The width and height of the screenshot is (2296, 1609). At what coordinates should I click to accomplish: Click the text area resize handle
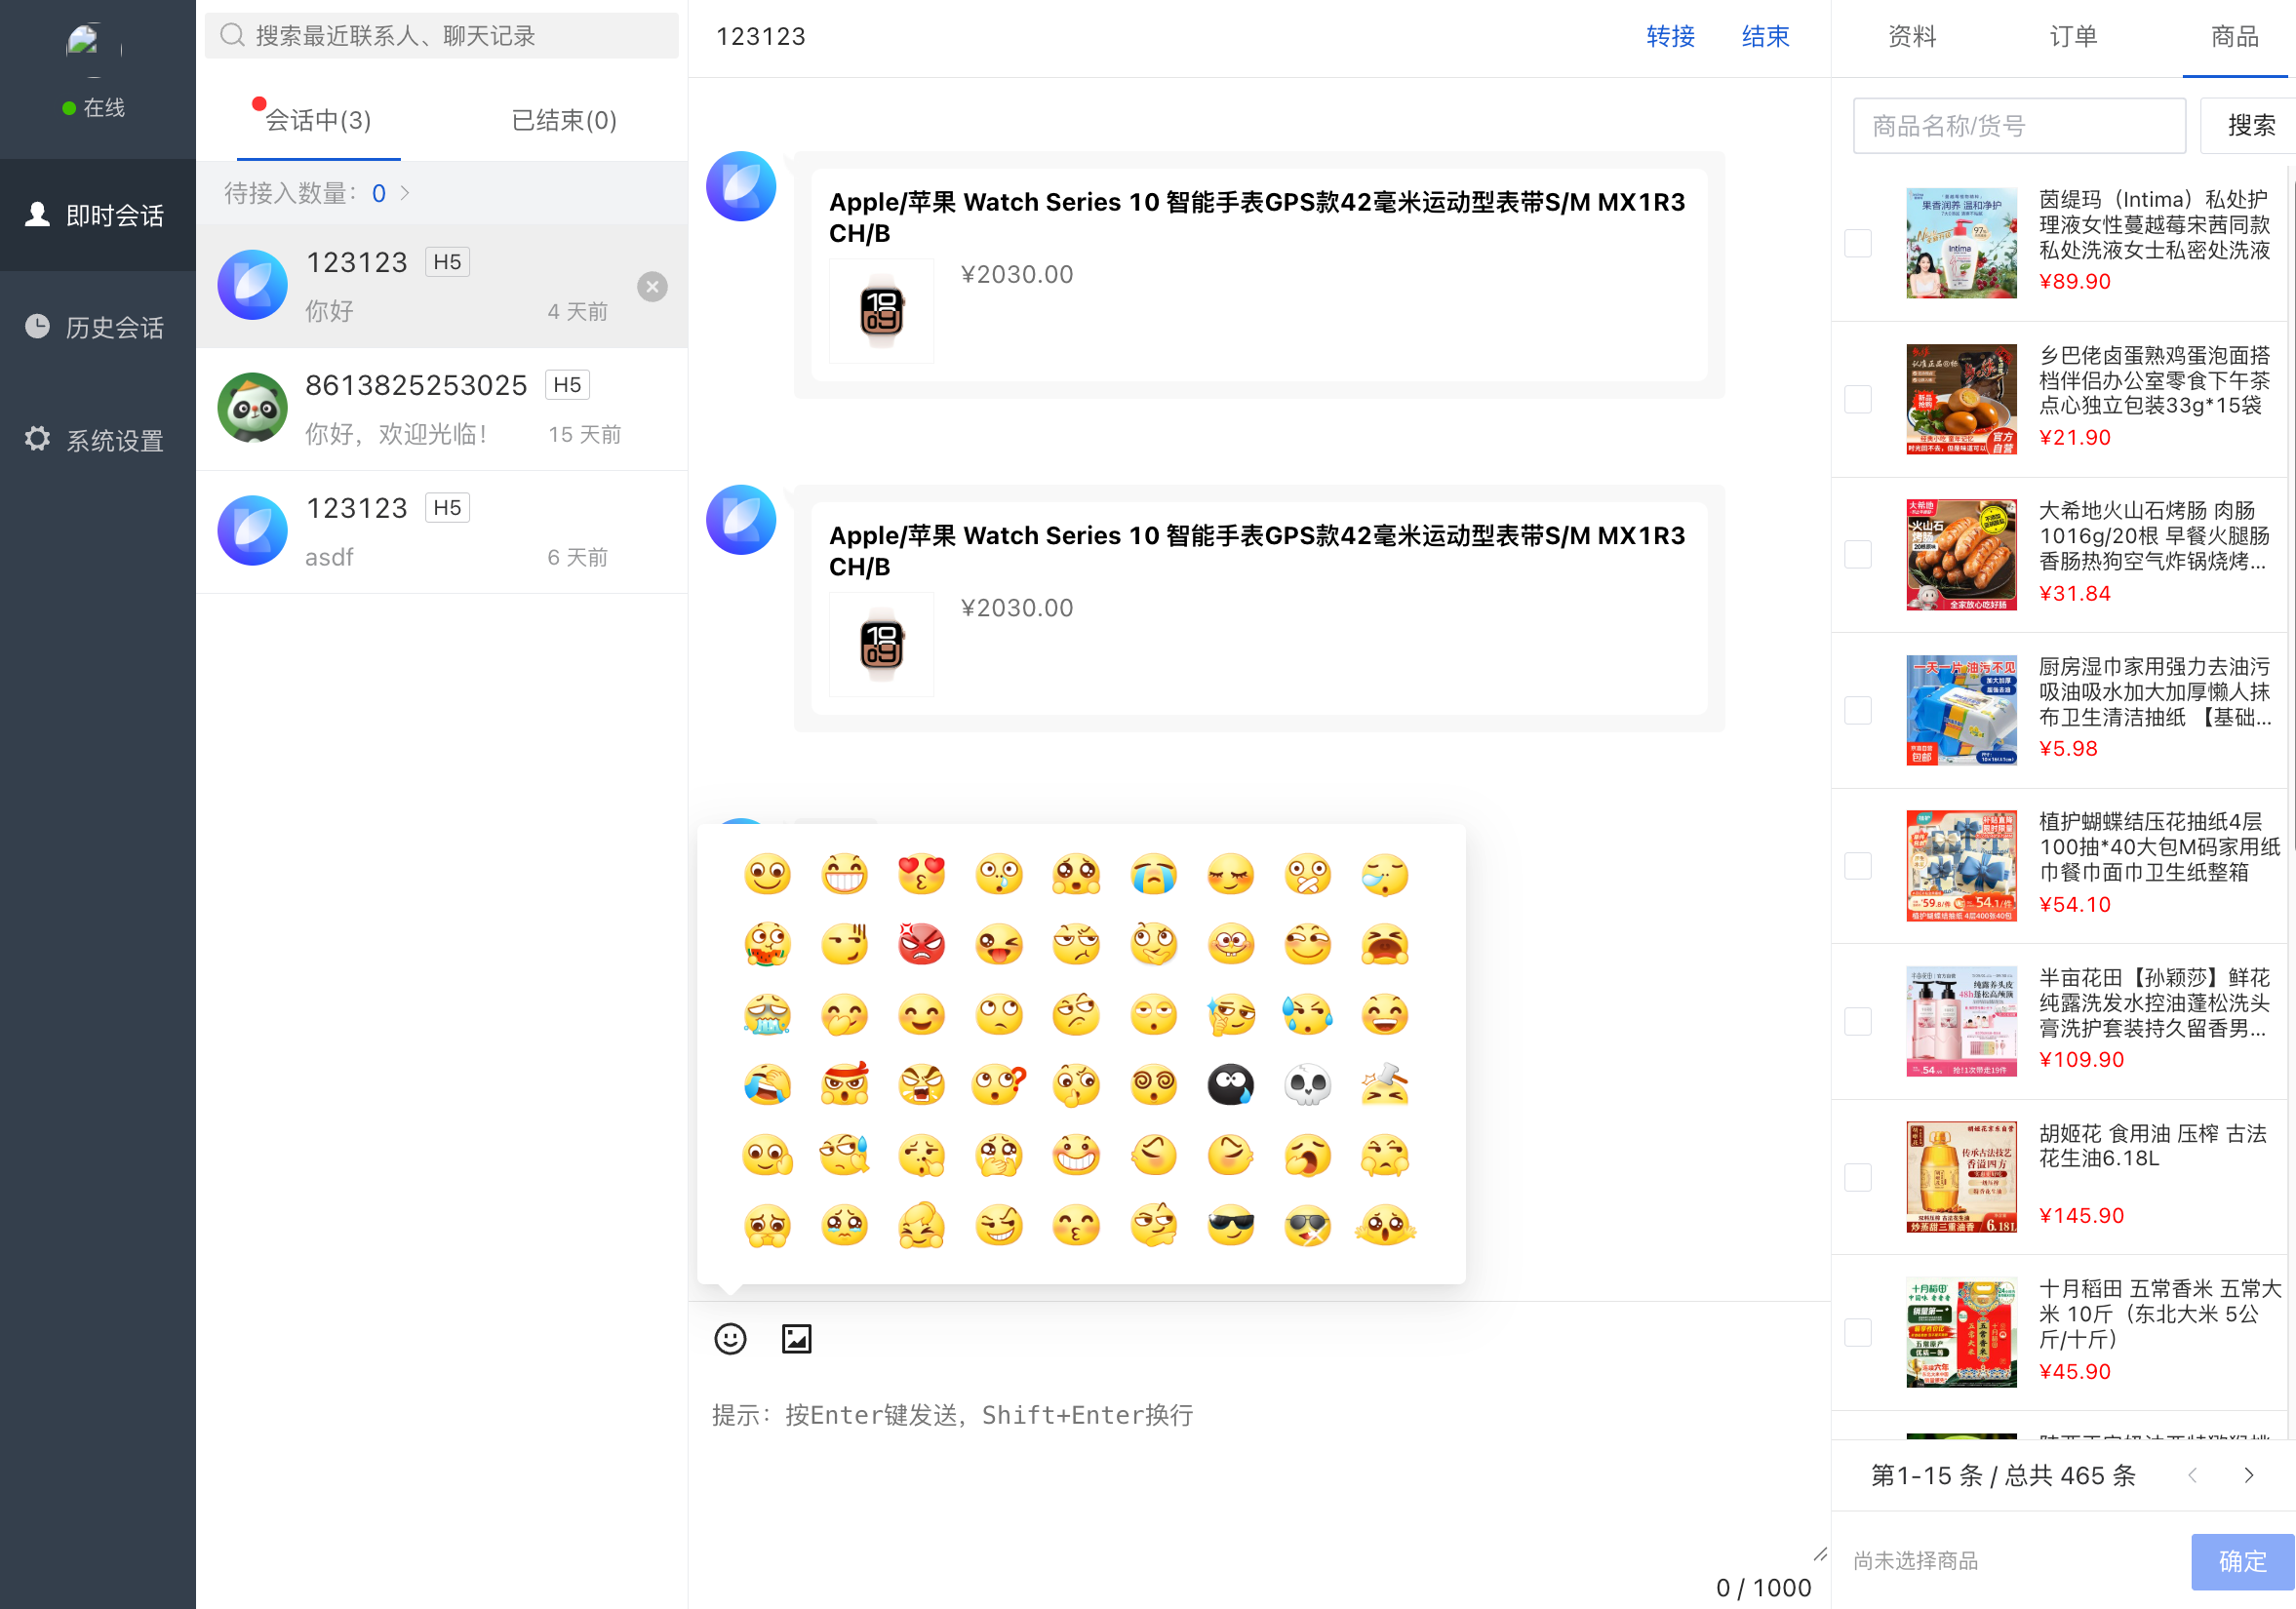click(x=1819, y=1554)
